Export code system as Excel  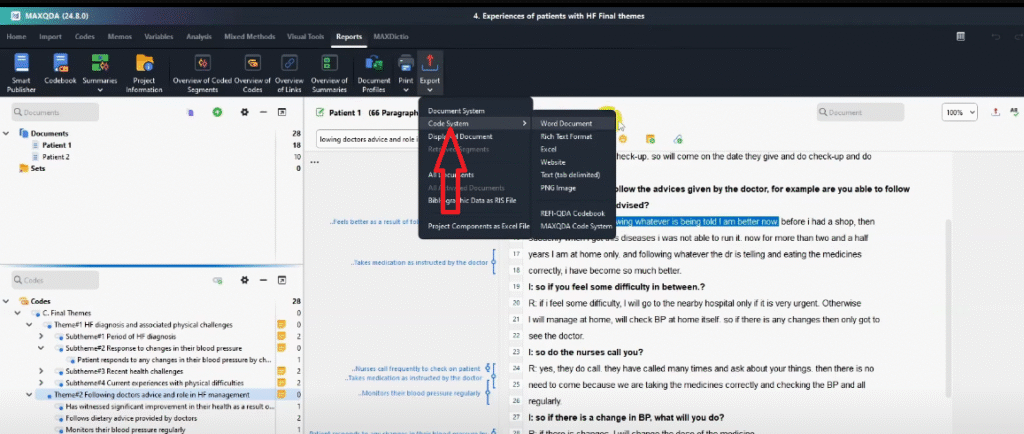[548, 149]
